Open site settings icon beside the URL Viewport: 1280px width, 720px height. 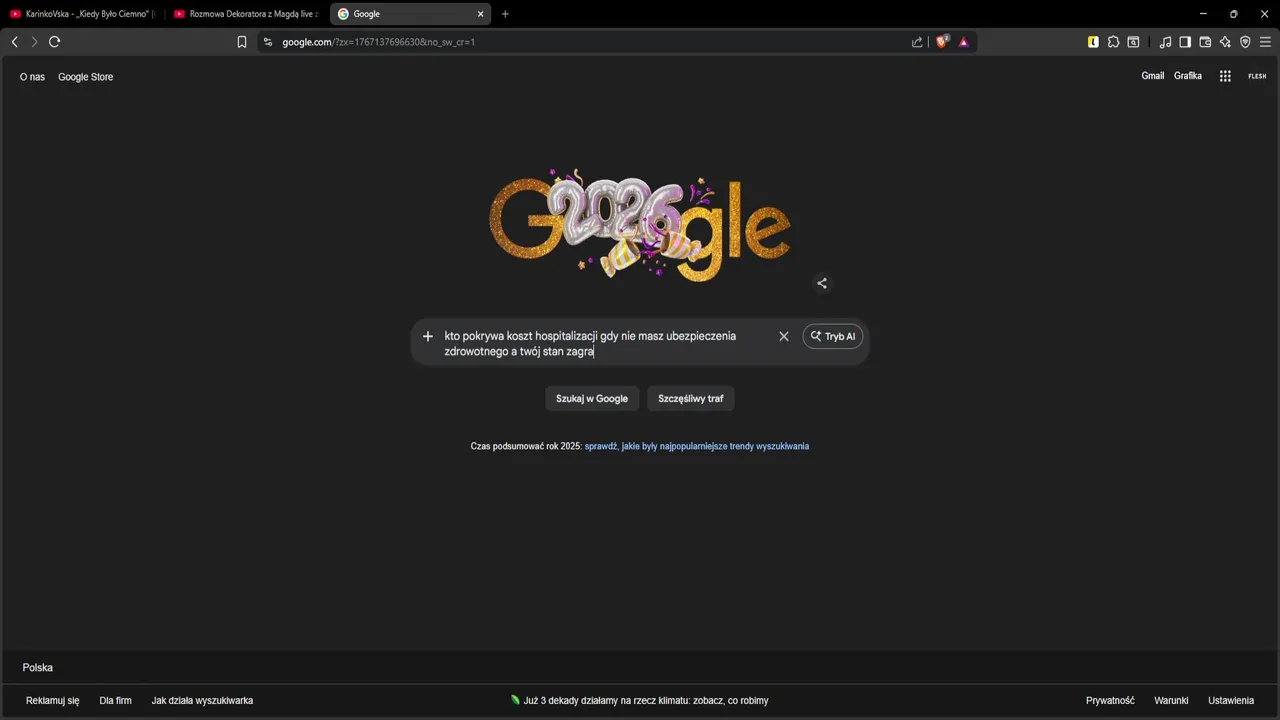[x=267, y=42]
